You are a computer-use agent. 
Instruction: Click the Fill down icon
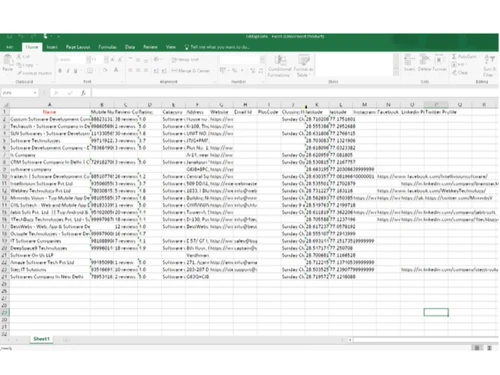(x=454, y=64)
